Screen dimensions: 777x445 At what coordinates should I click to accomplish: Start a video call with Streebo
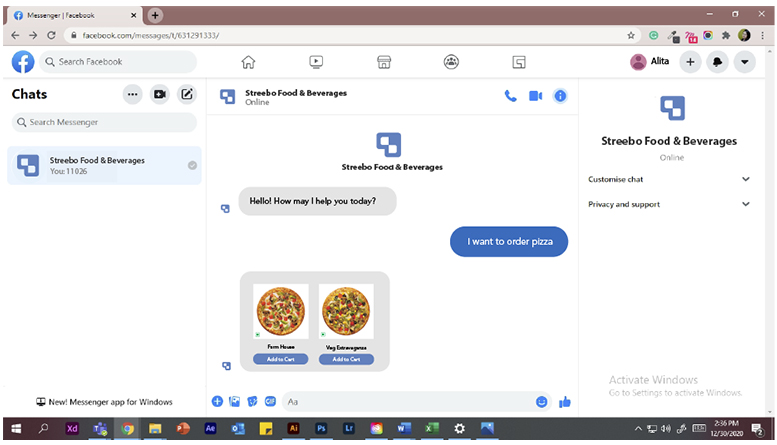pos(536,96)
